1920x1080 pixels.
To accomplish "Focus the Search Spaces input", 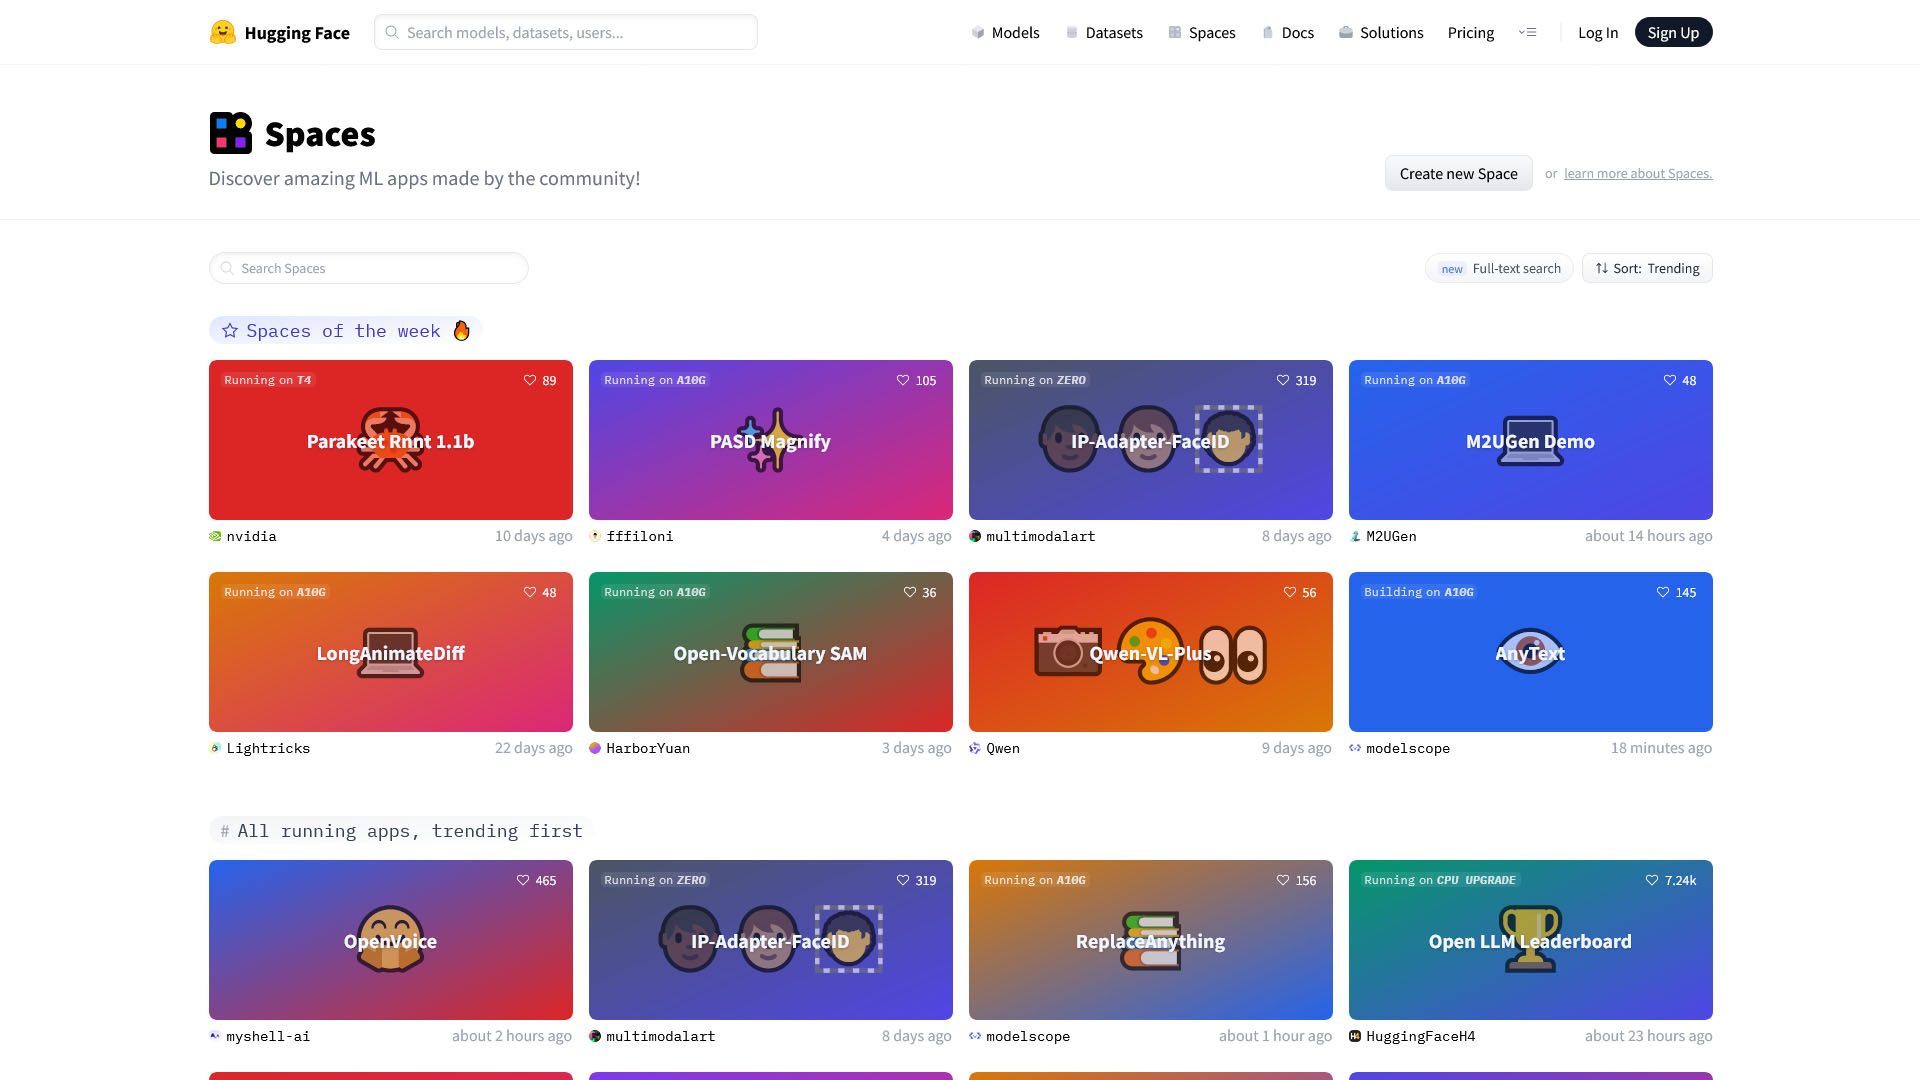I will point(368,268).
